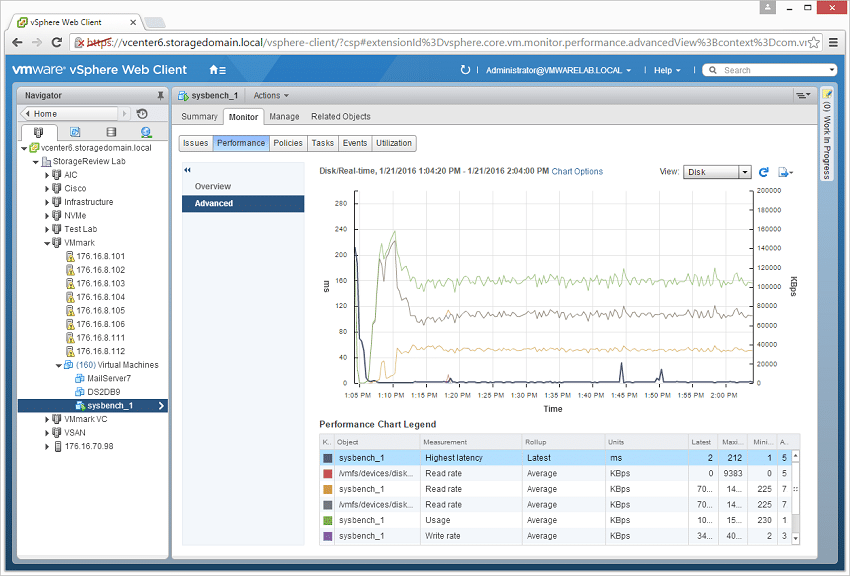Open the Actions dropdown menu

(271, 95)
